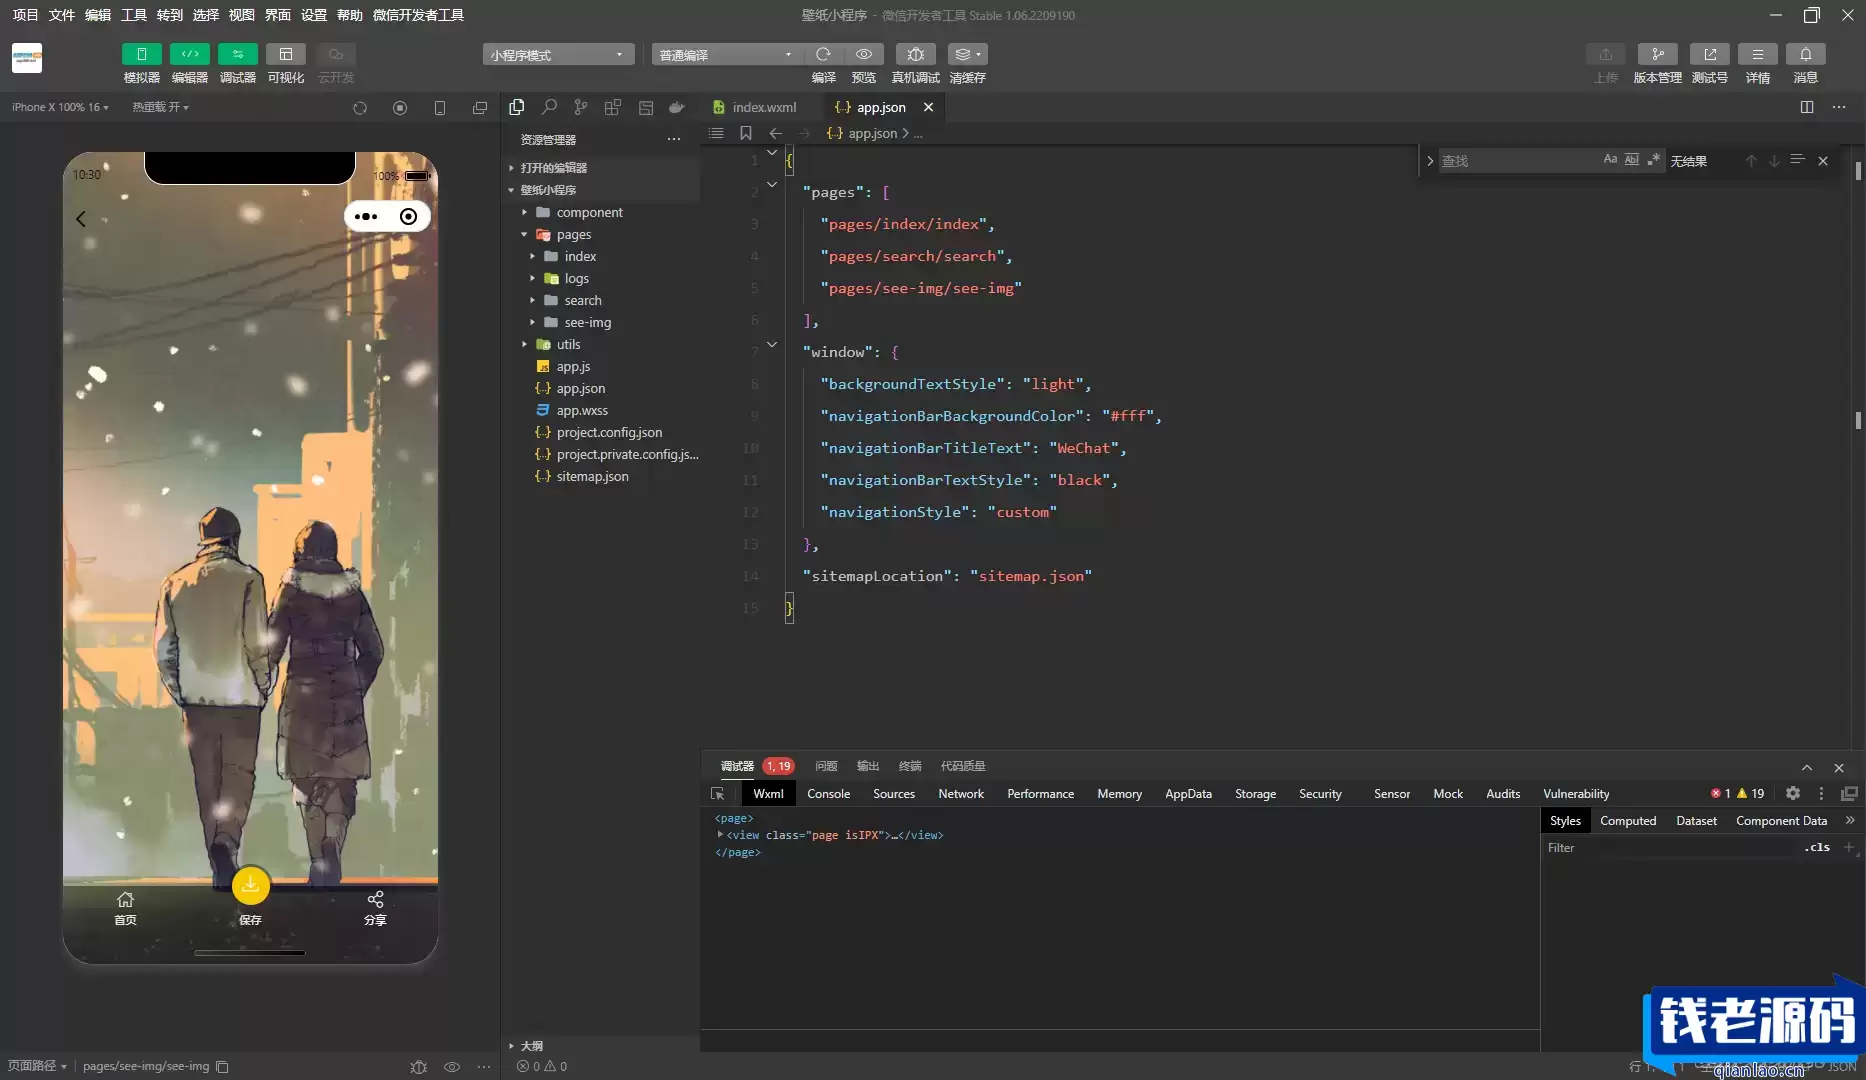The width and height of the screenshot is (1866, 1080).
Task: Open version management icon
Action: pos(1657,54)
